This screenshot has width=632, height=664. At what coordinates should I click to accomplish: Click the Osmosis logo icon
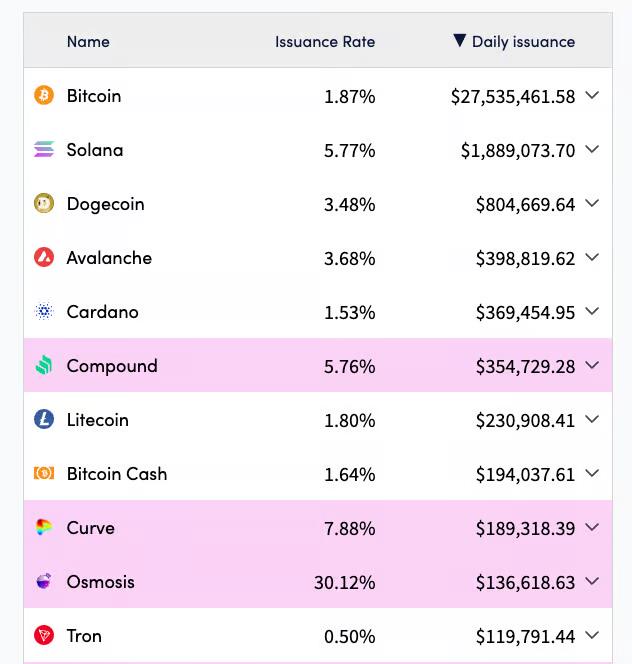[x=44, y=582]
